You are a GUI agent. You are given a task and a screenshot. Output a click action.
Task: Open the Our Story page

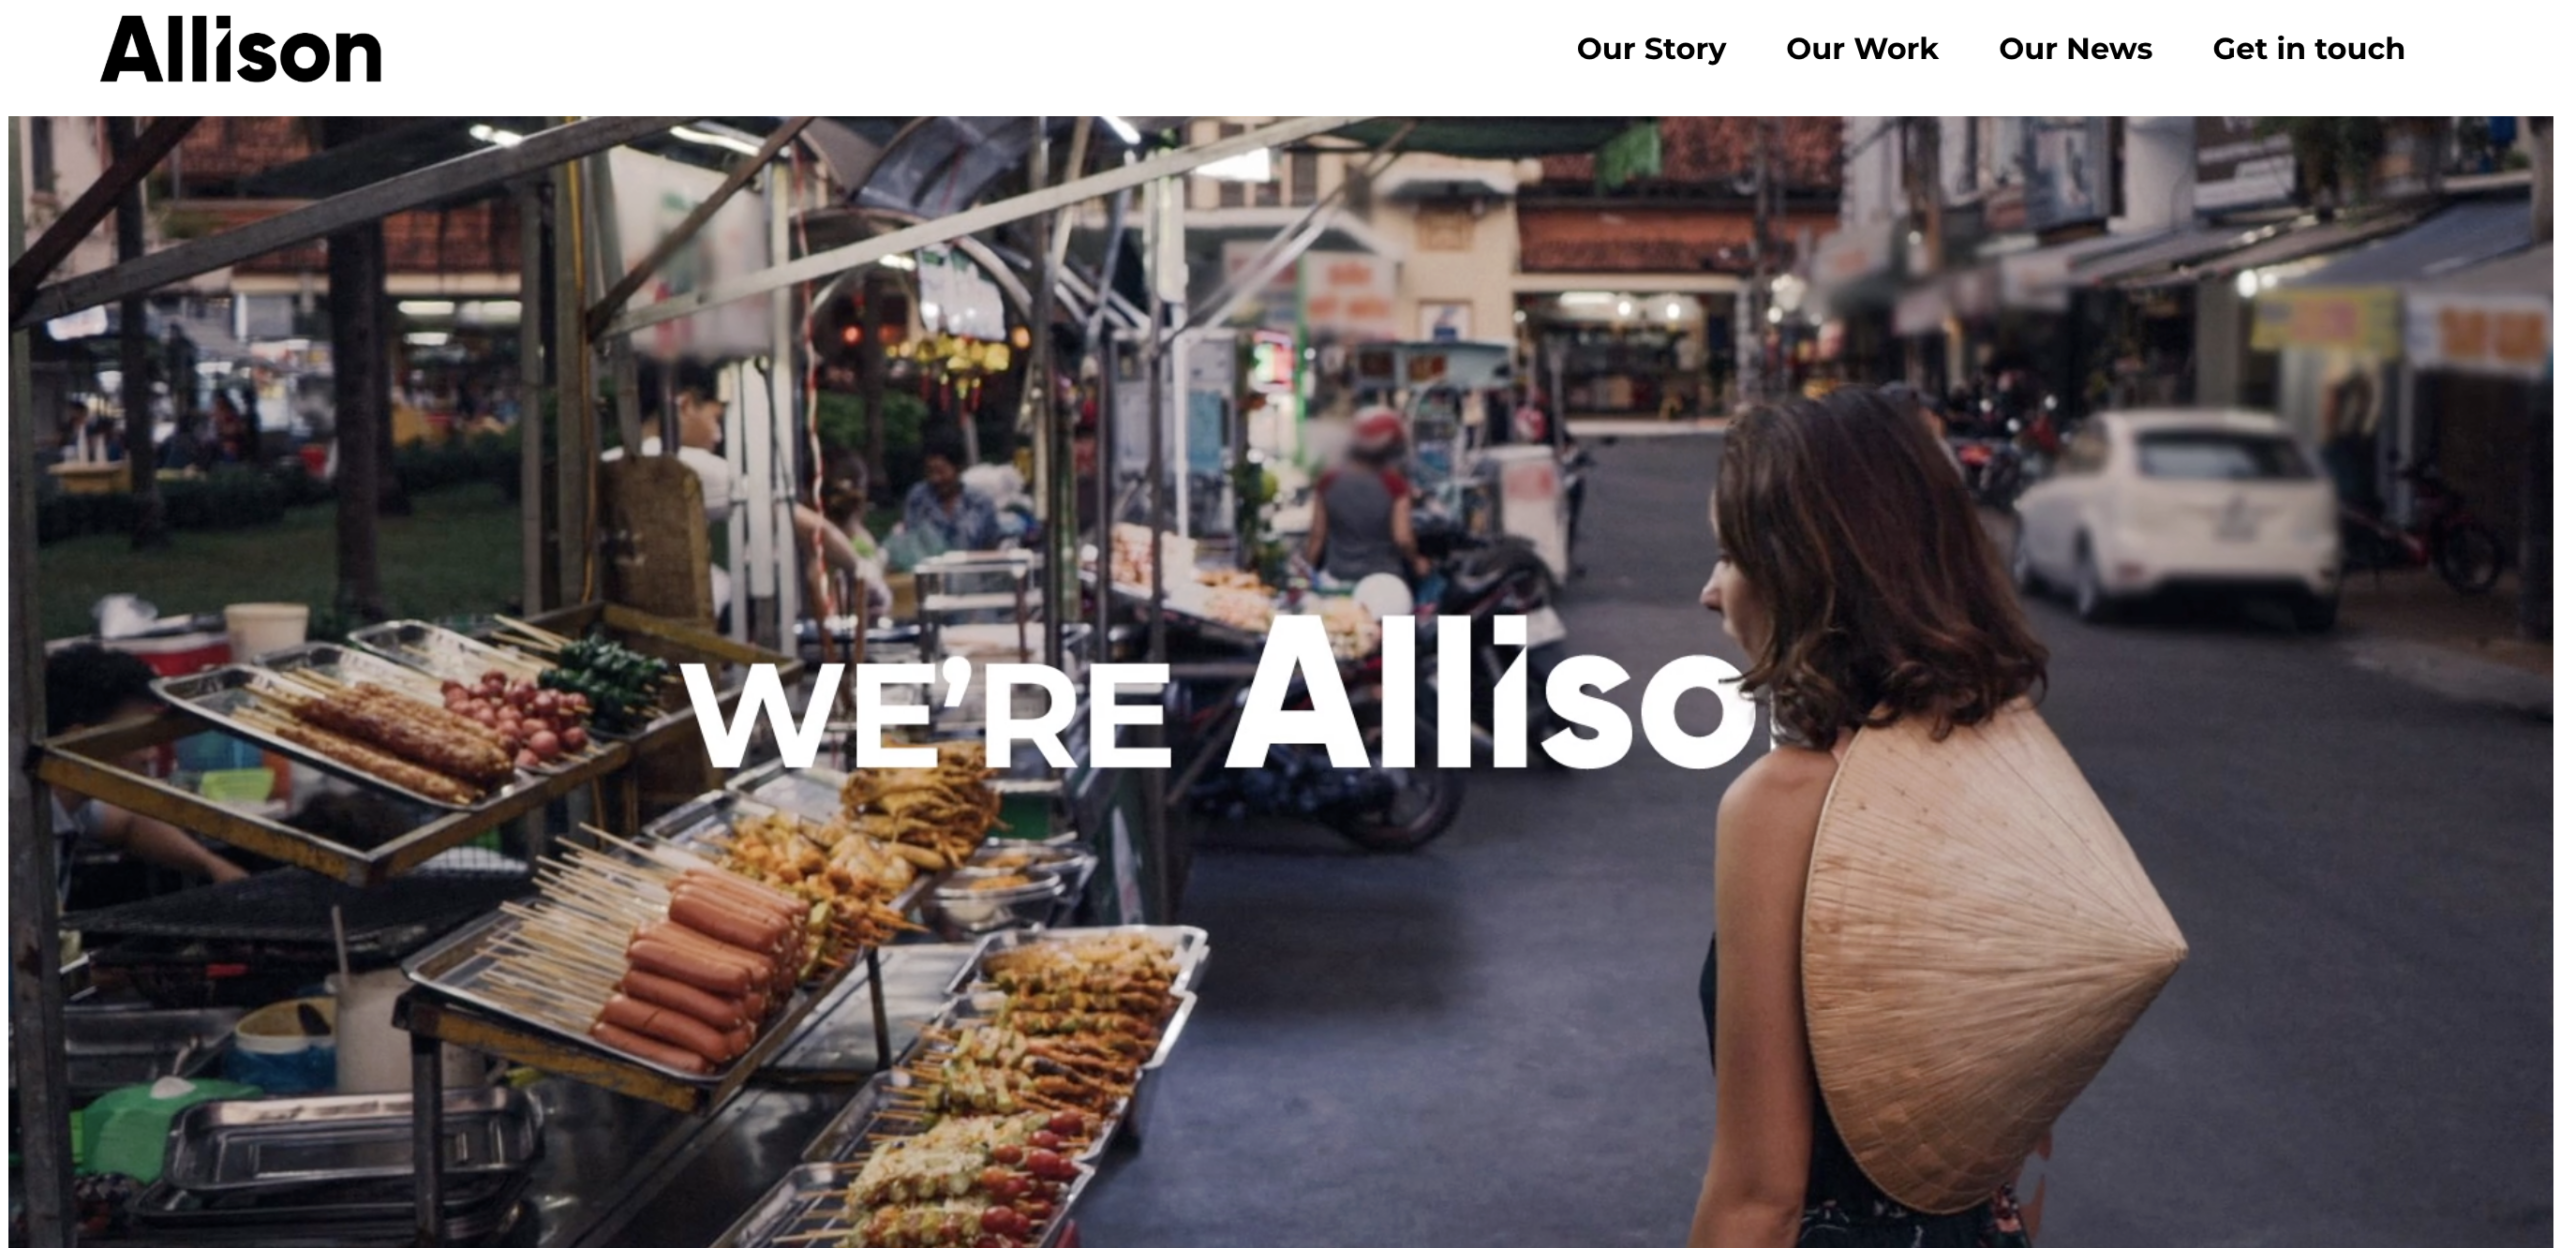pos(1651,49)
